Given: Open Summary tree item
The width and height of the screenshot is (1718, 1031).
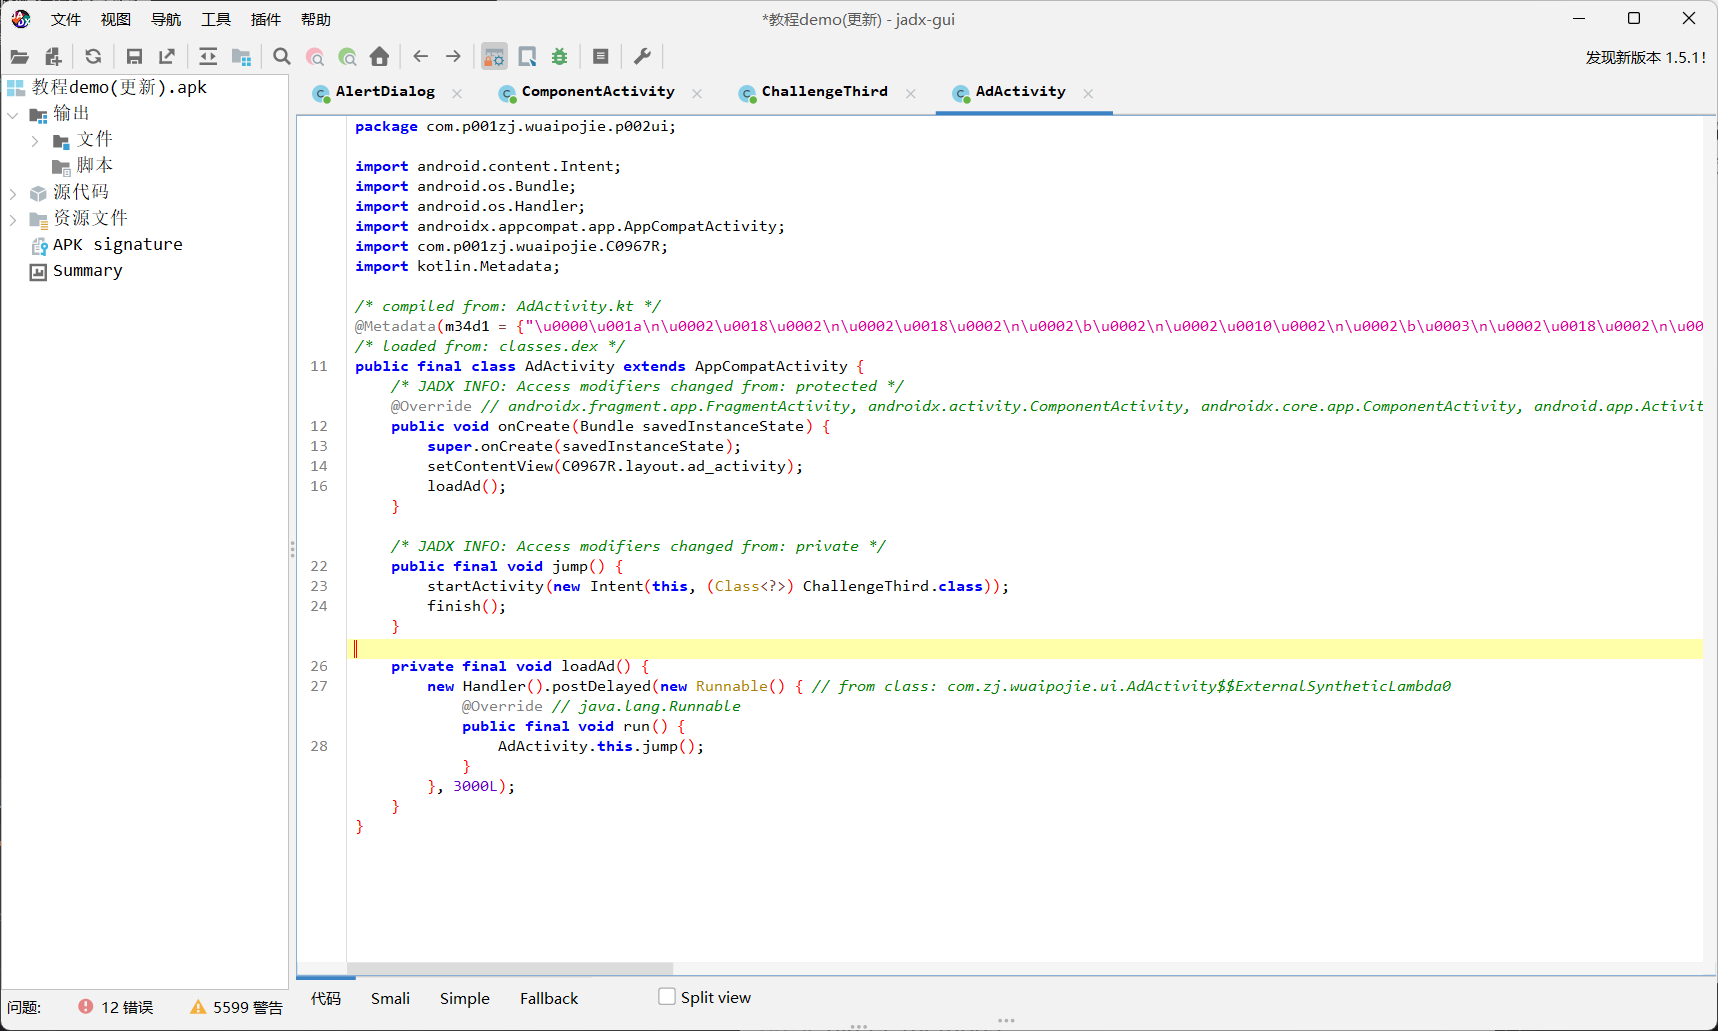Looking at the screenshot, I should [x=87, y=270].
